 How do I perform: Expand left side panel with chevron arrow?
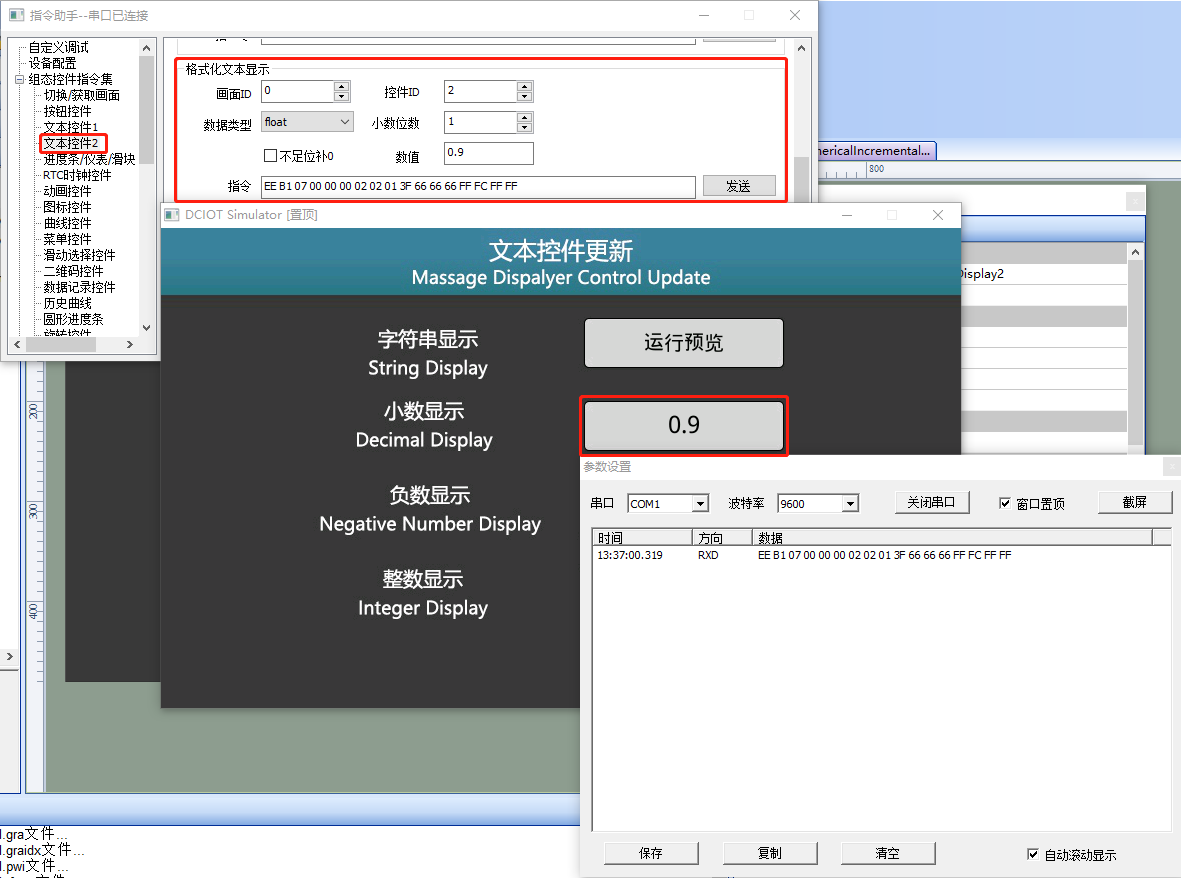click(x=9, y=657)
